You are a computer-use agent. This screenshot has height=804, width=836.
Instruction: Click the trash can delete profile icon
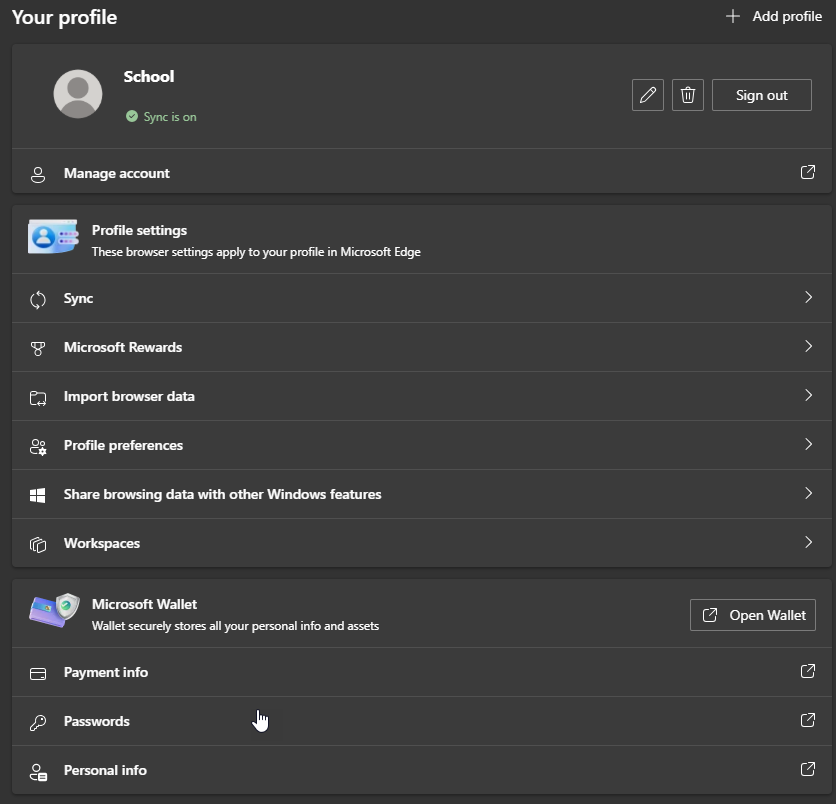[688, 95]
